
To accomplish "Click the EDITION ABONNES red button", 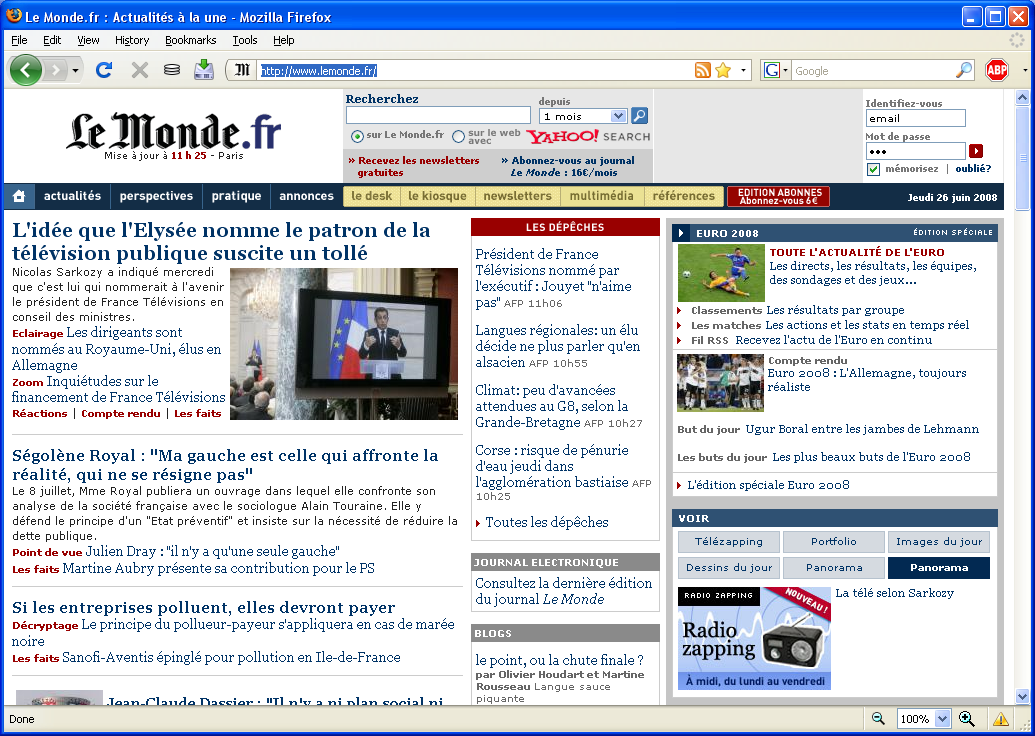I will pos(779,197).
